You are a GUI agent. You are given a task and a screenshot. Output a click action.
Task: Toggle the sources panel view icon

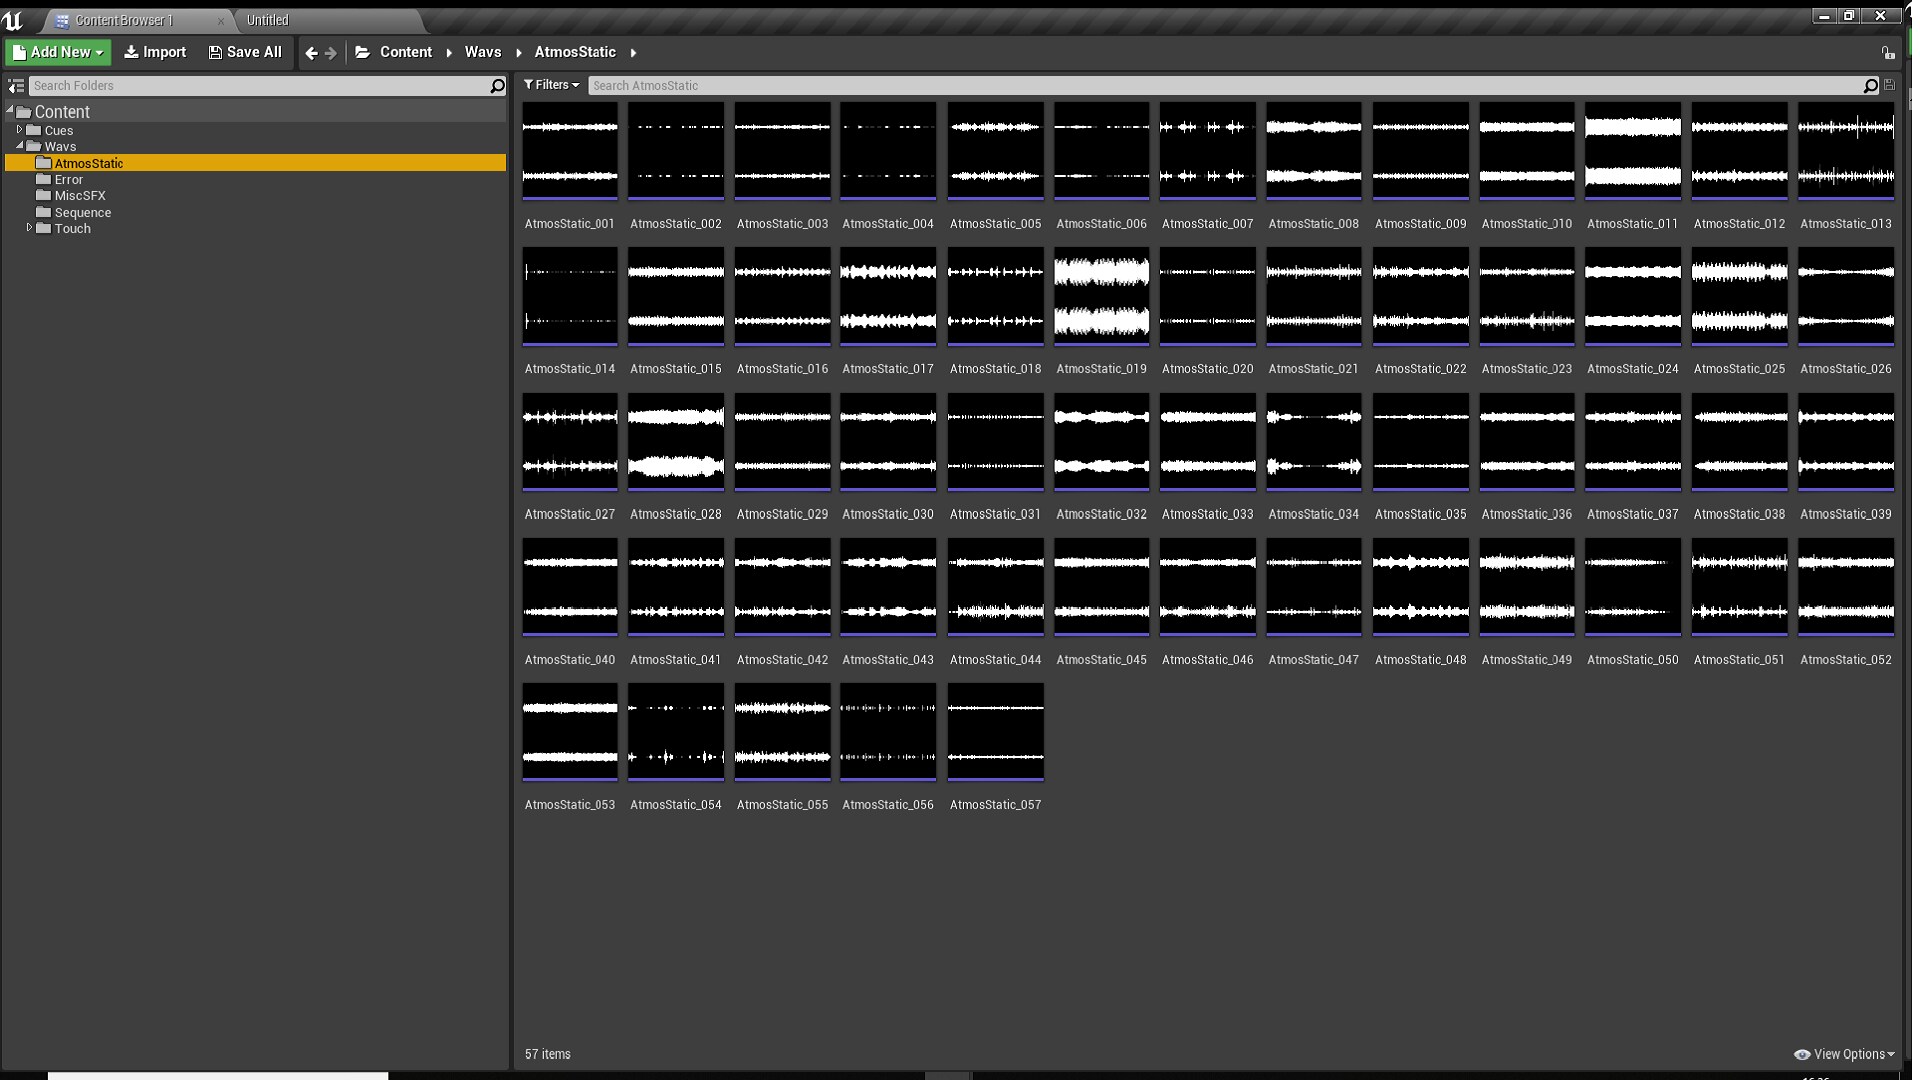(x=16, y=86)
